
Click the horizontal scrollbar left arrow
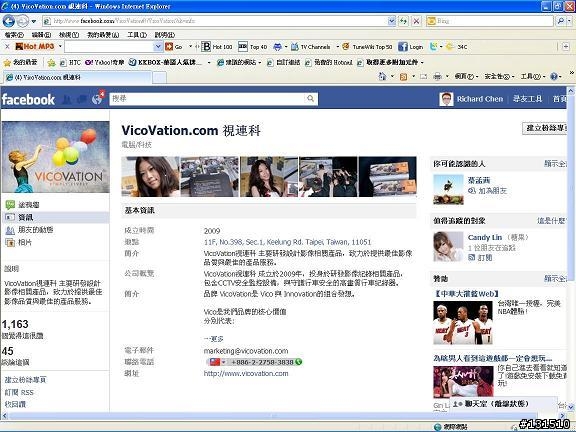pos(4,416)
